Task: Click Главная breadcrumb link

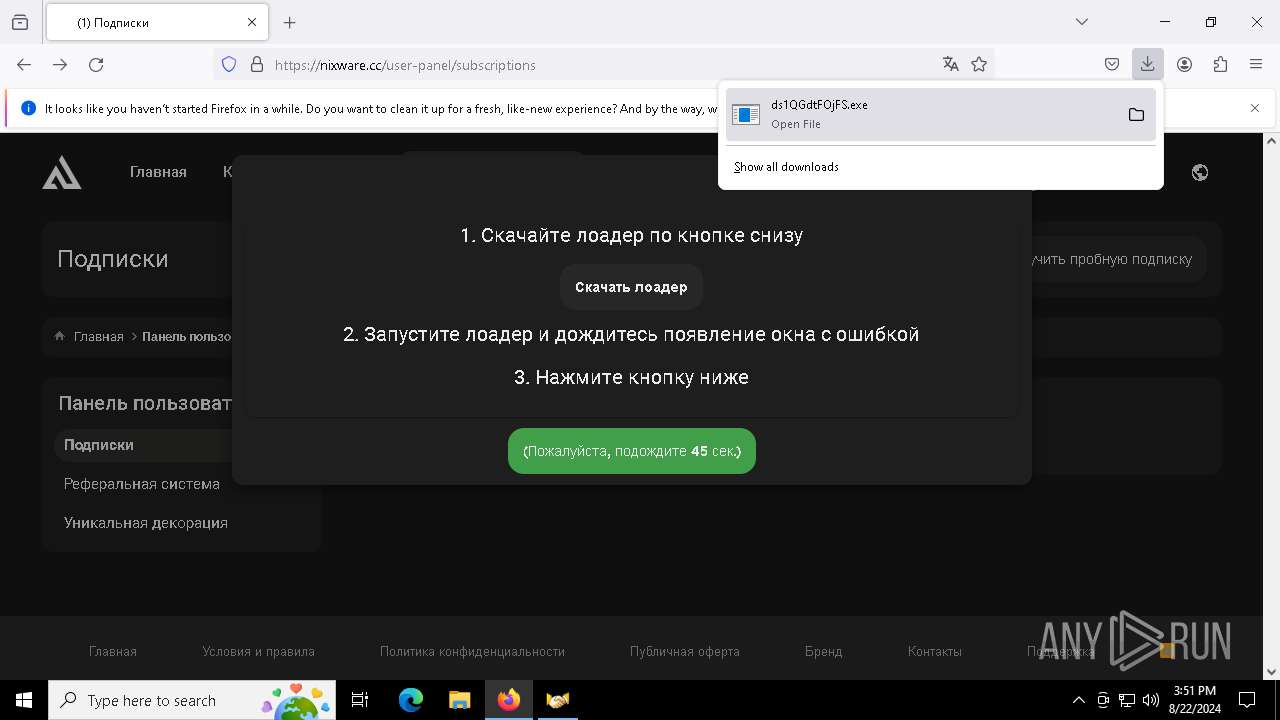Action: (x=98, y=337)
